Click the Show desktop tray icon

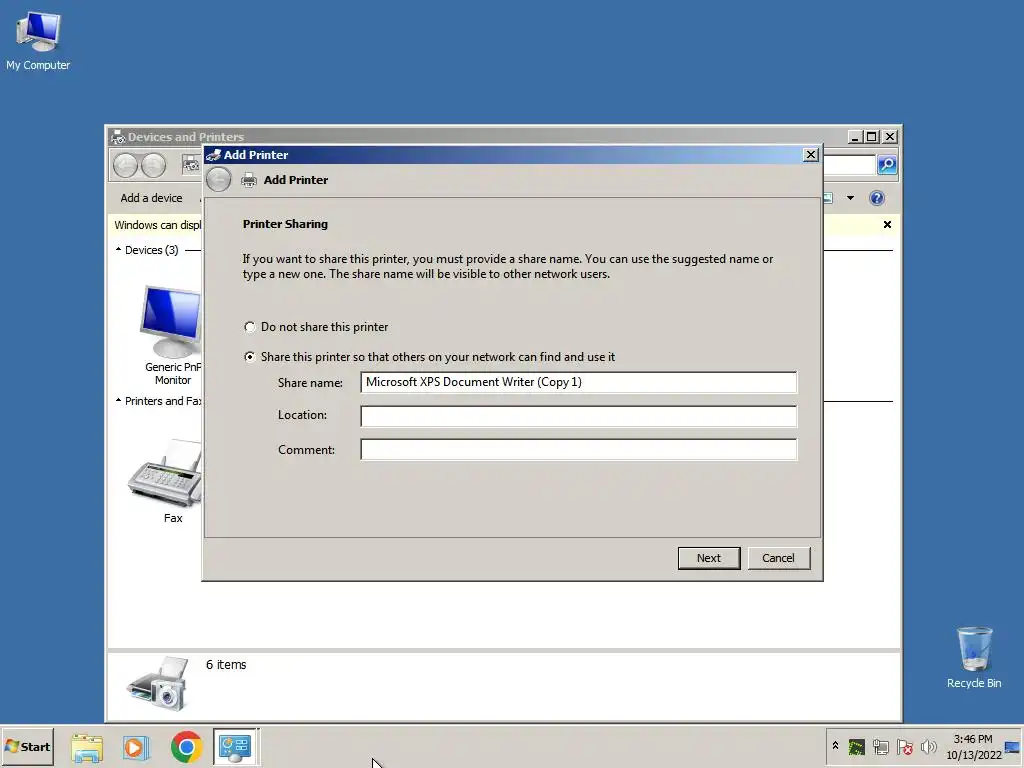point(1013,747)
